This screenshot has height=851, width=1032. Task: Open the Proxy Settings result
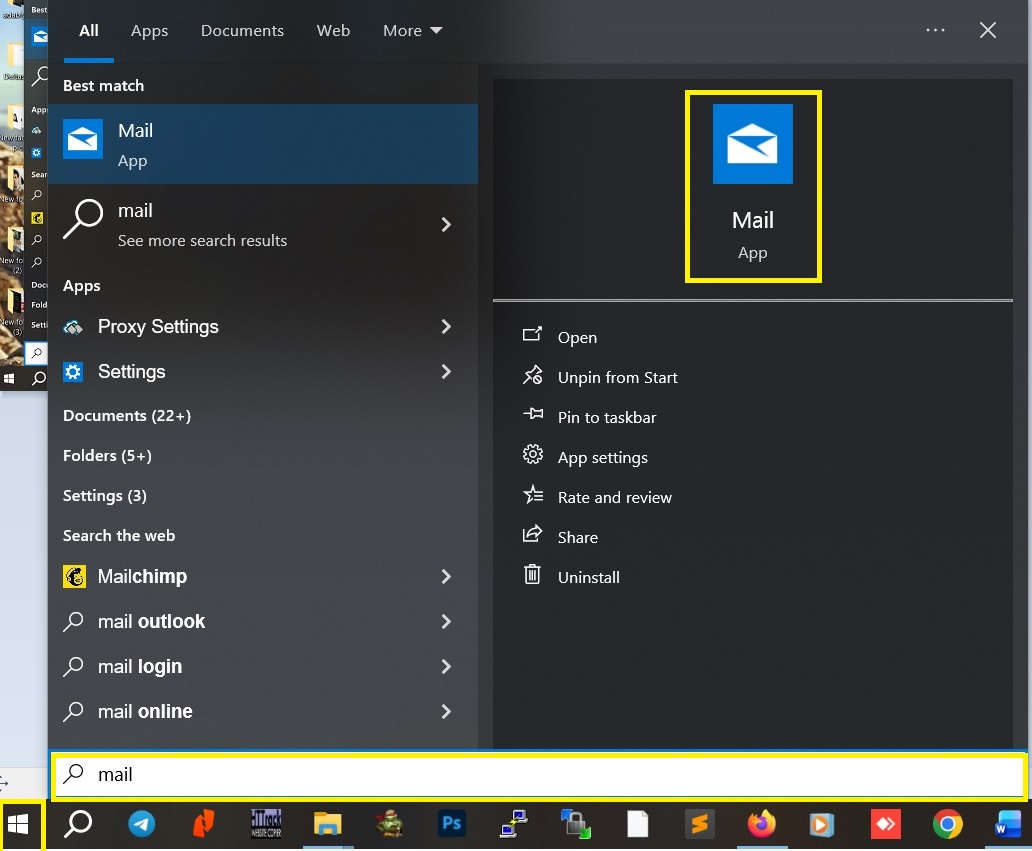click(263, 327)
